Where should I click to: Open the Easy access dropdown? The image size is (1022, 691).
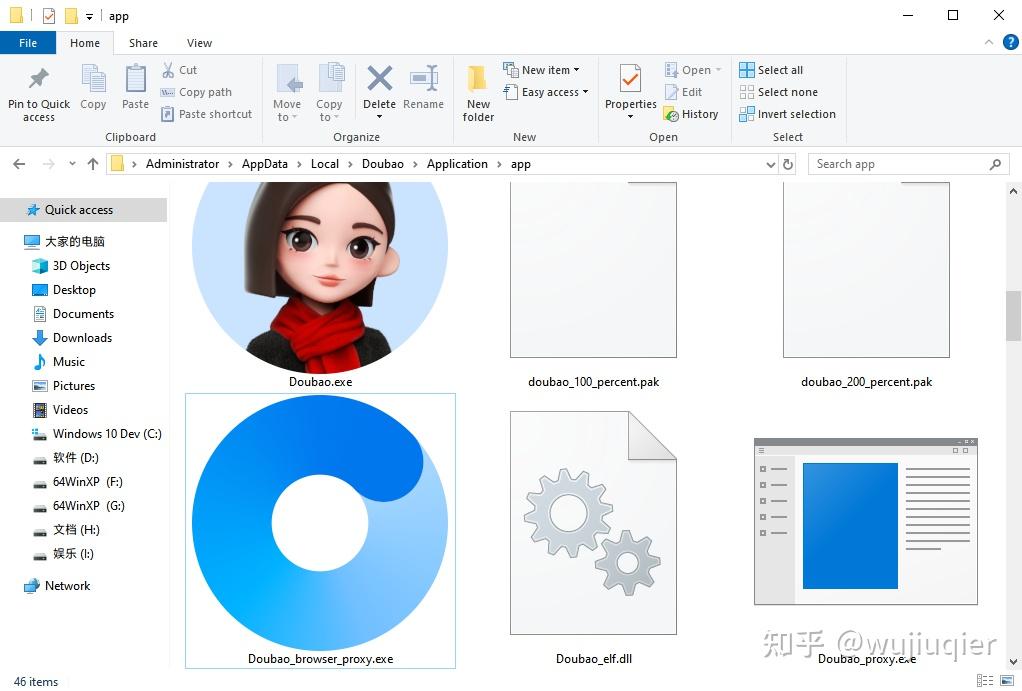pos(546,92)
